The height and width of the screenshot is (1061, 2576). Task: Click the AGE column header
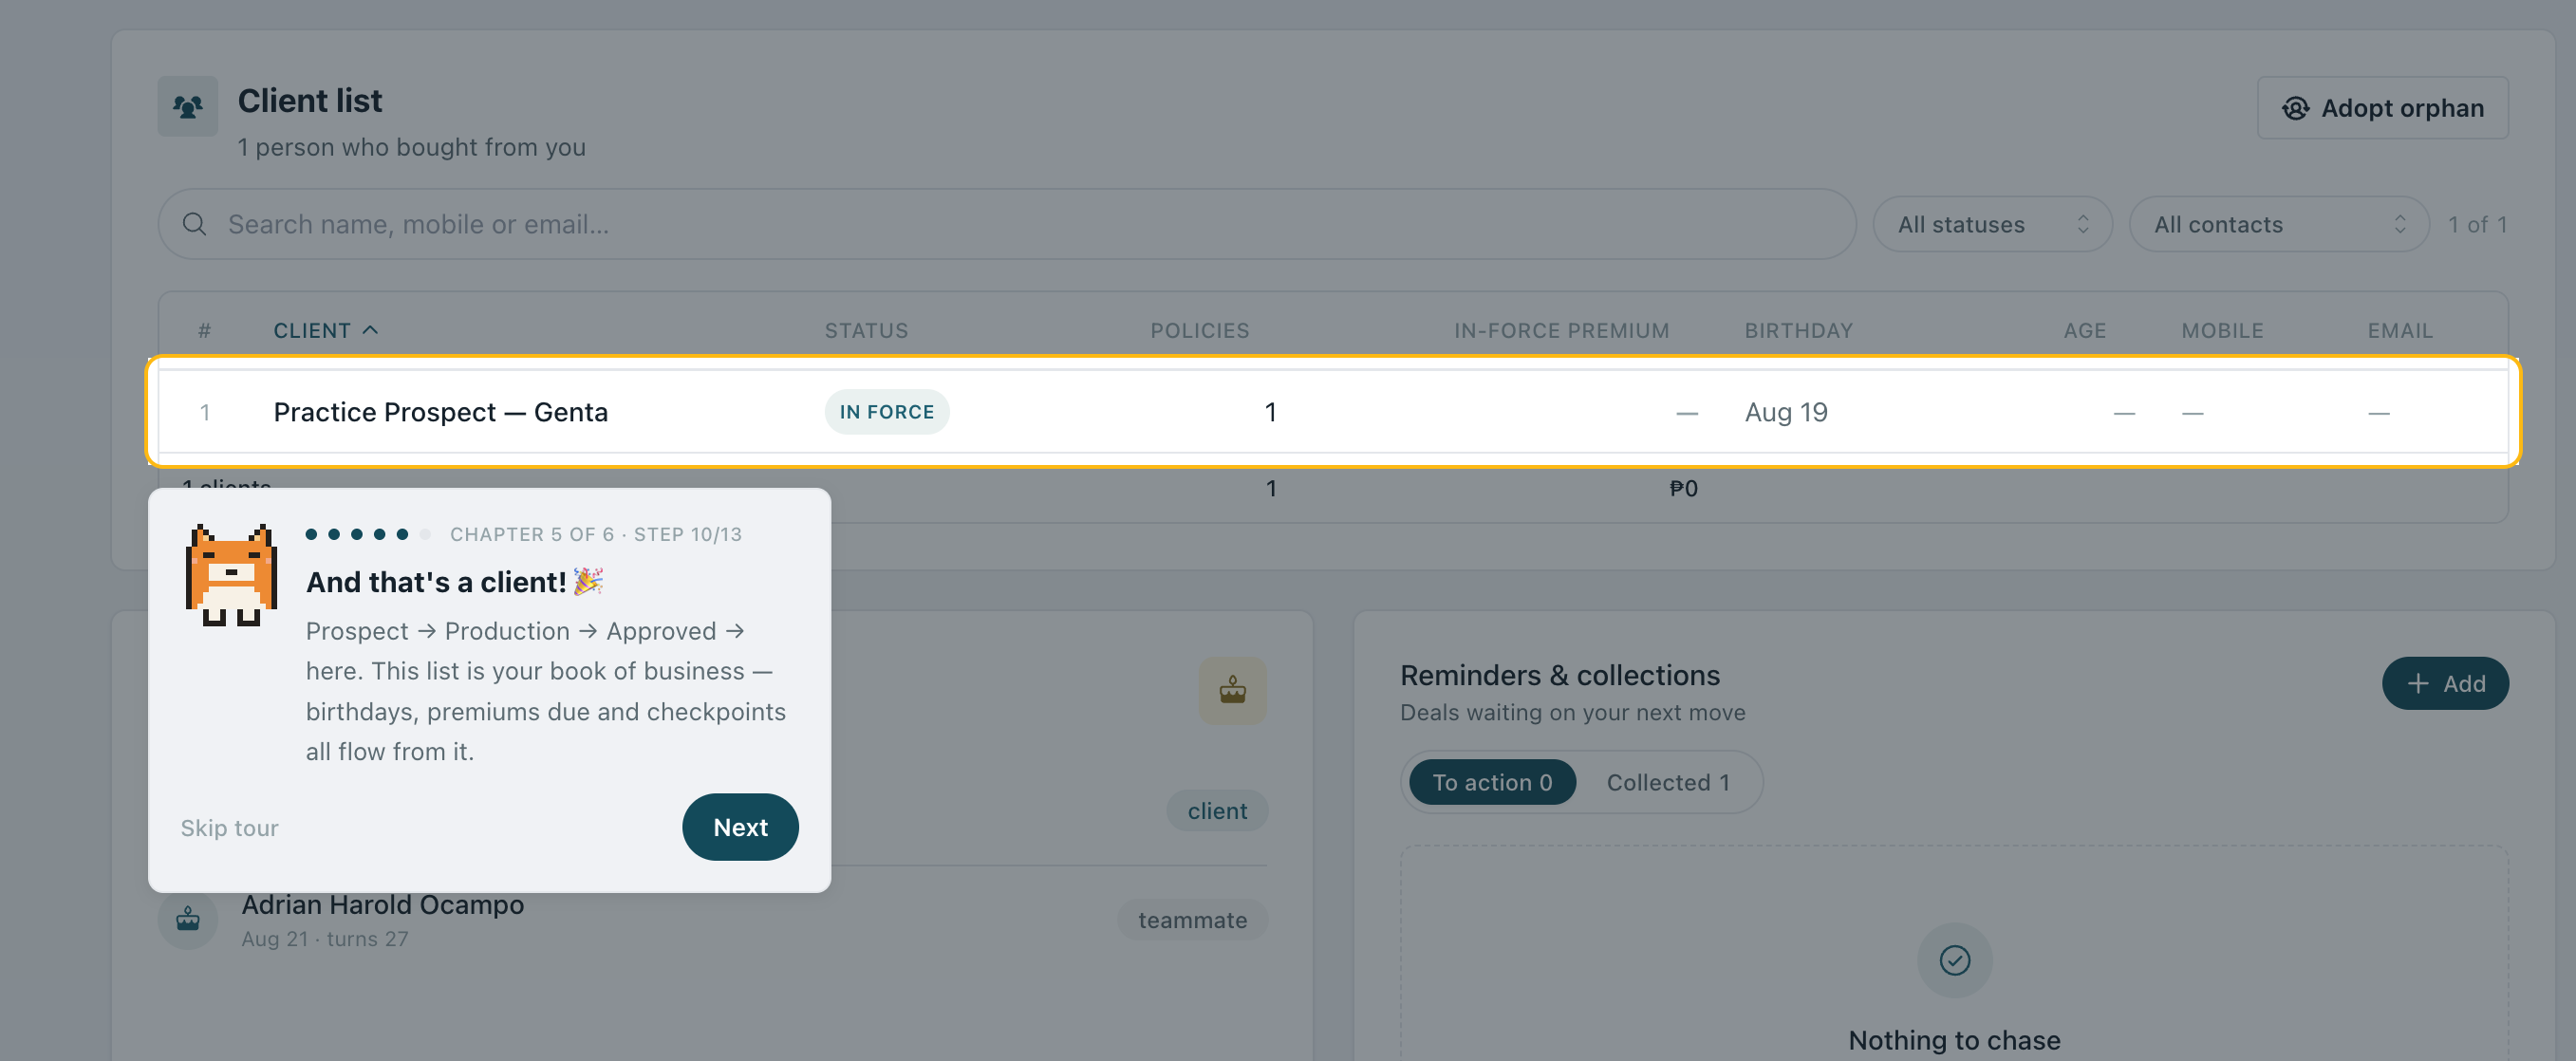tap(2084, 330)
